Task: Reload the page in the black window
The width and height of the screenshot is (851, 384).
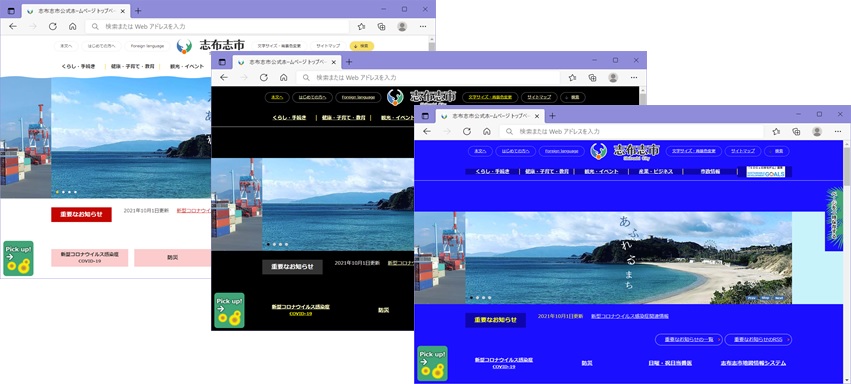Action: click(264, 78)
